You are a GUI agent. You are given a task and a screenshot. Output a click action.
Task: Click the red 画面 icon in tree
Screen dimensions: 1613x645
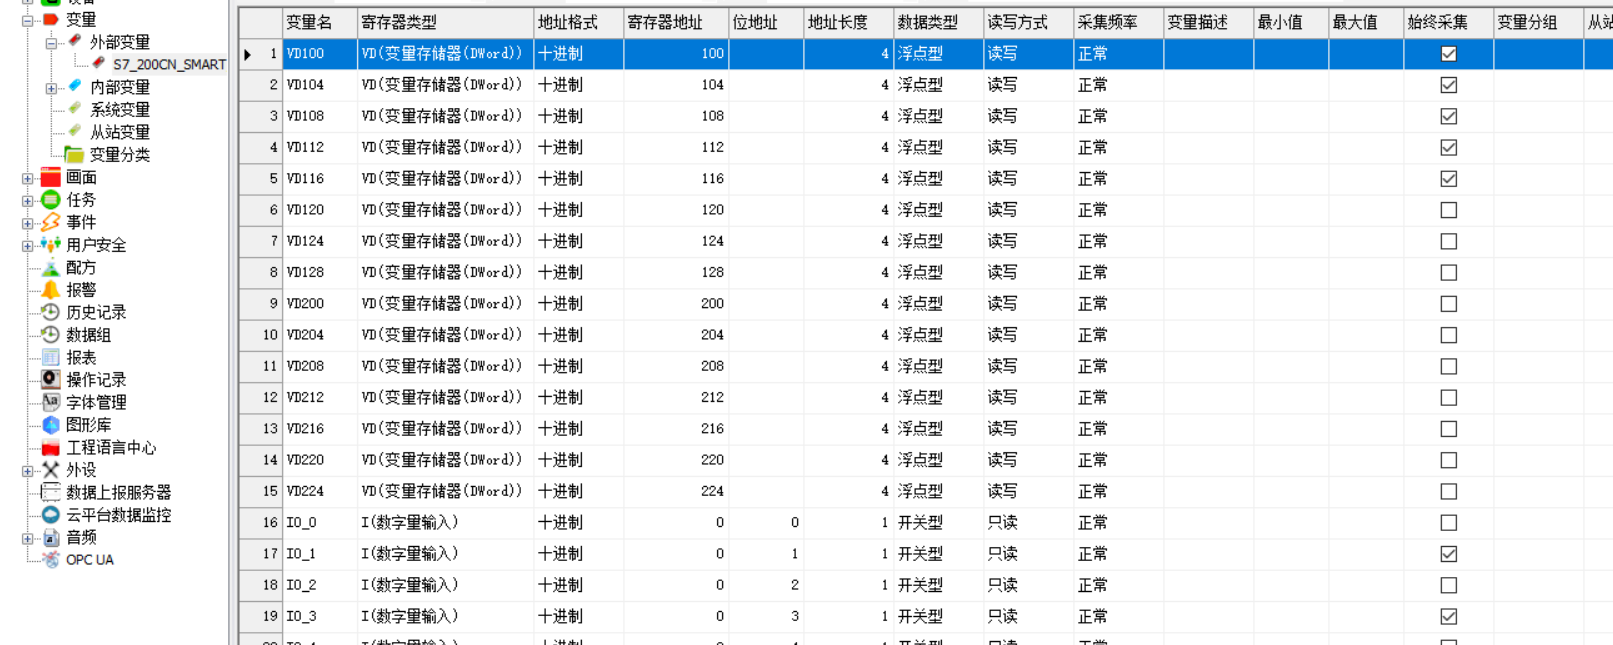tap(51, 178)
